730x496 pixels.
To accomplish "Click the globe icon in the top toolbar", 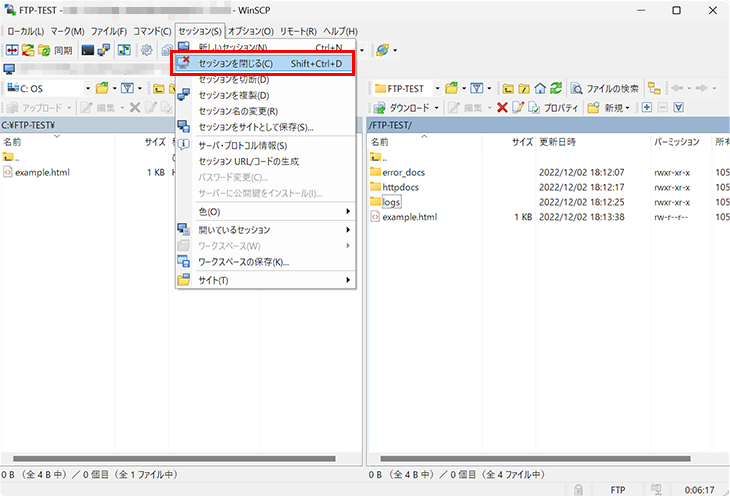I will pos(383,50).
